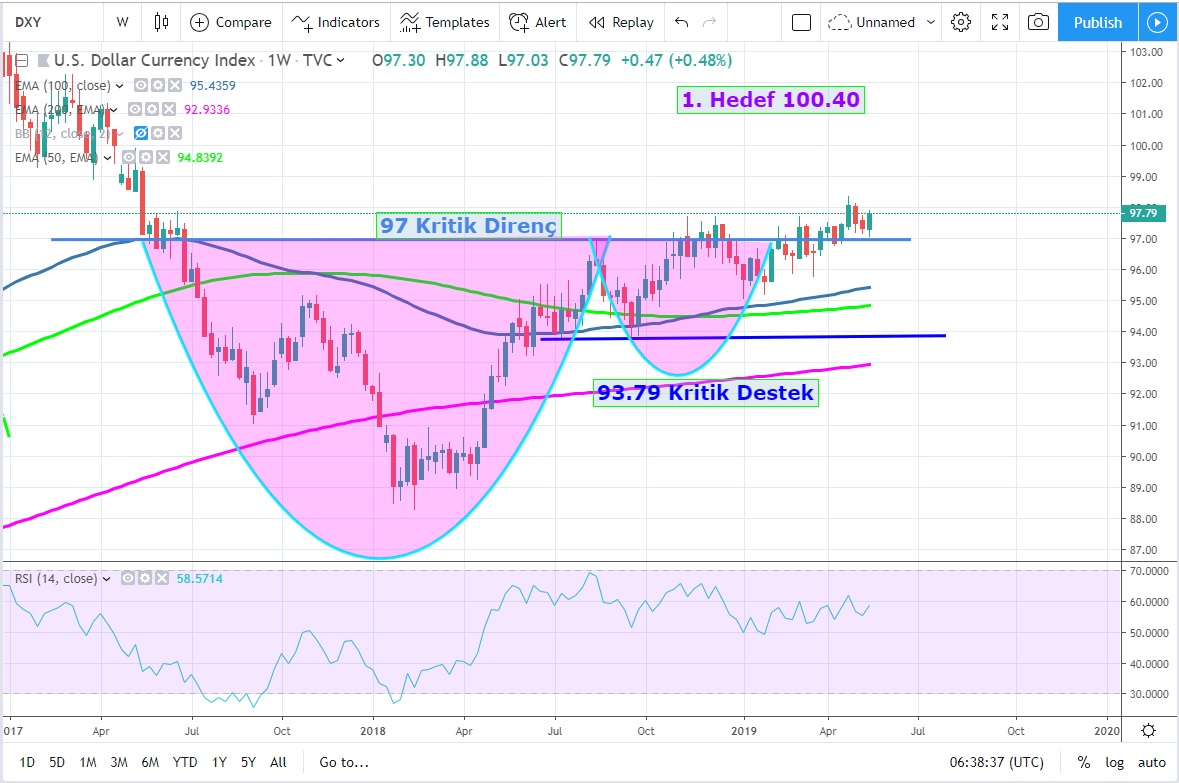
Task: Hide the EMA 100 indicator
Action: tap(141, 85)
